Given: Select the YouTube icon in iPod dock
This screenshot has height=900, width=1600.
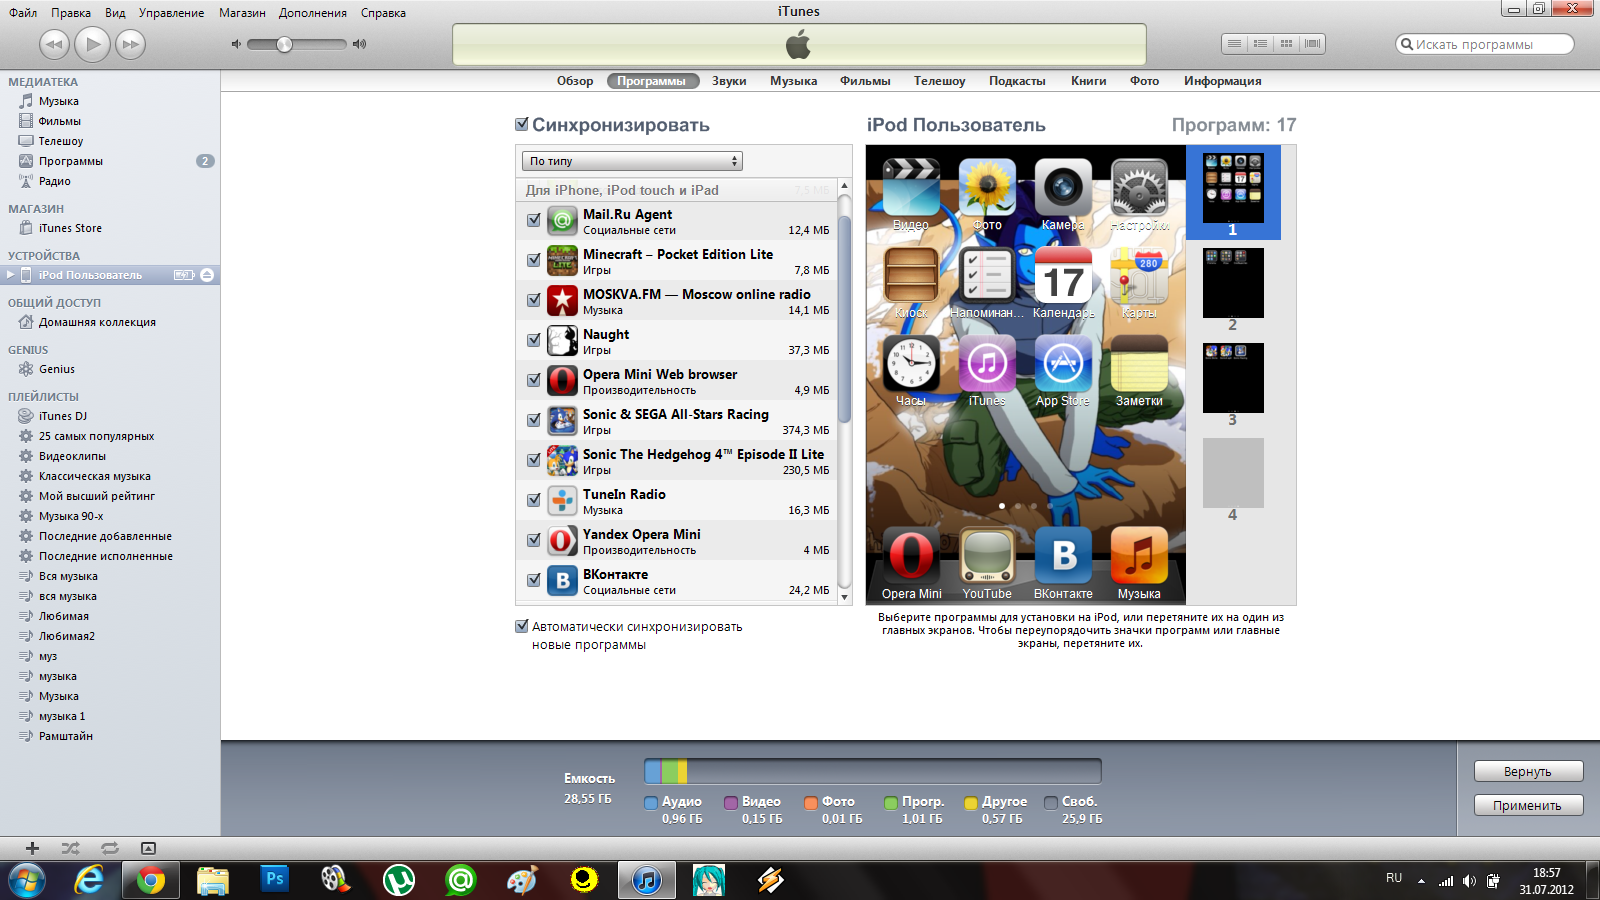Looking at the screenshot, I should pyautogui.click(x=987, y=555).
